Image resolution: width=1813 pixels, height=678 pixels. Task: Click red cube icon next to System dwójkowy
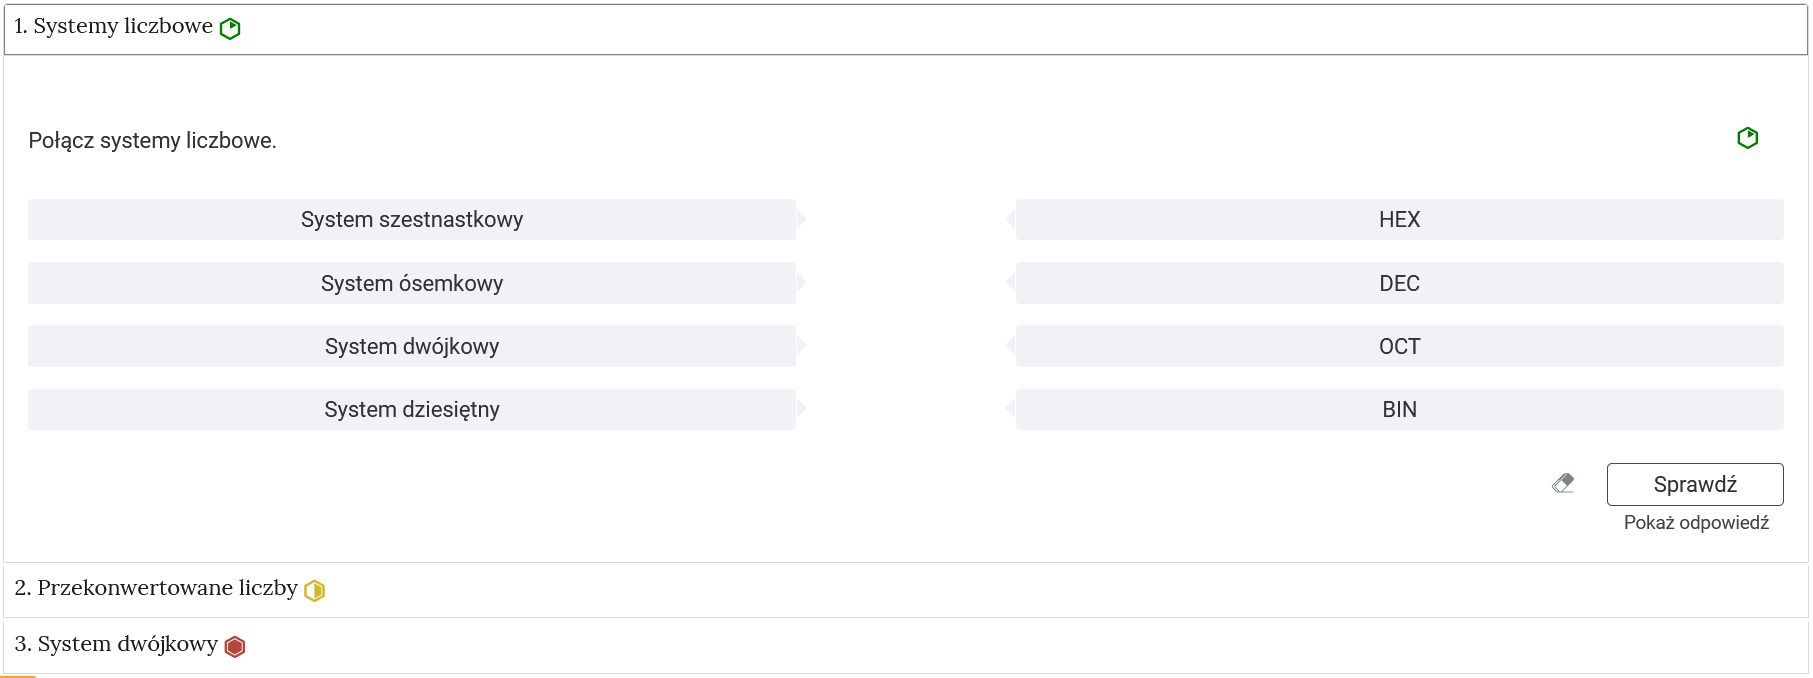[x=235, y=646]
